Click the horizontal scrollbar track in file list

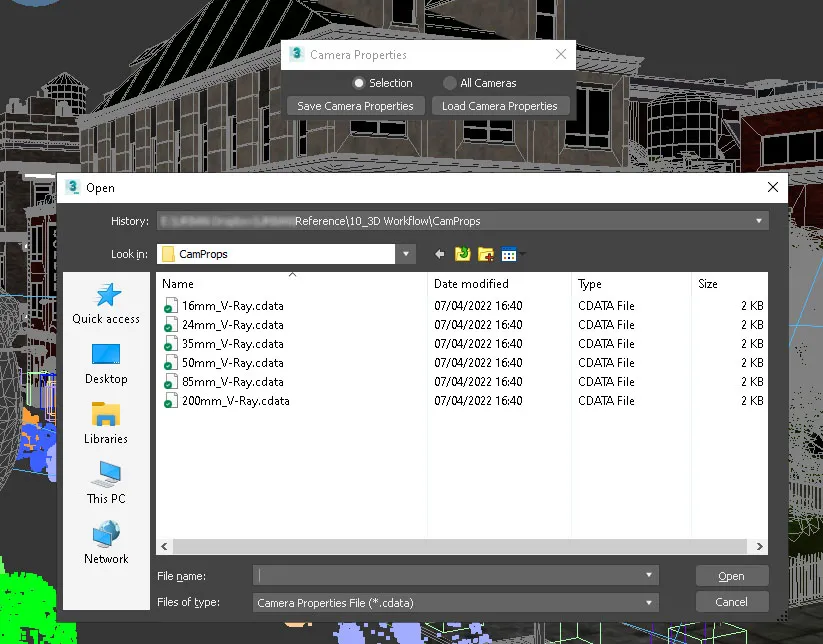click(x=460, y=546)
